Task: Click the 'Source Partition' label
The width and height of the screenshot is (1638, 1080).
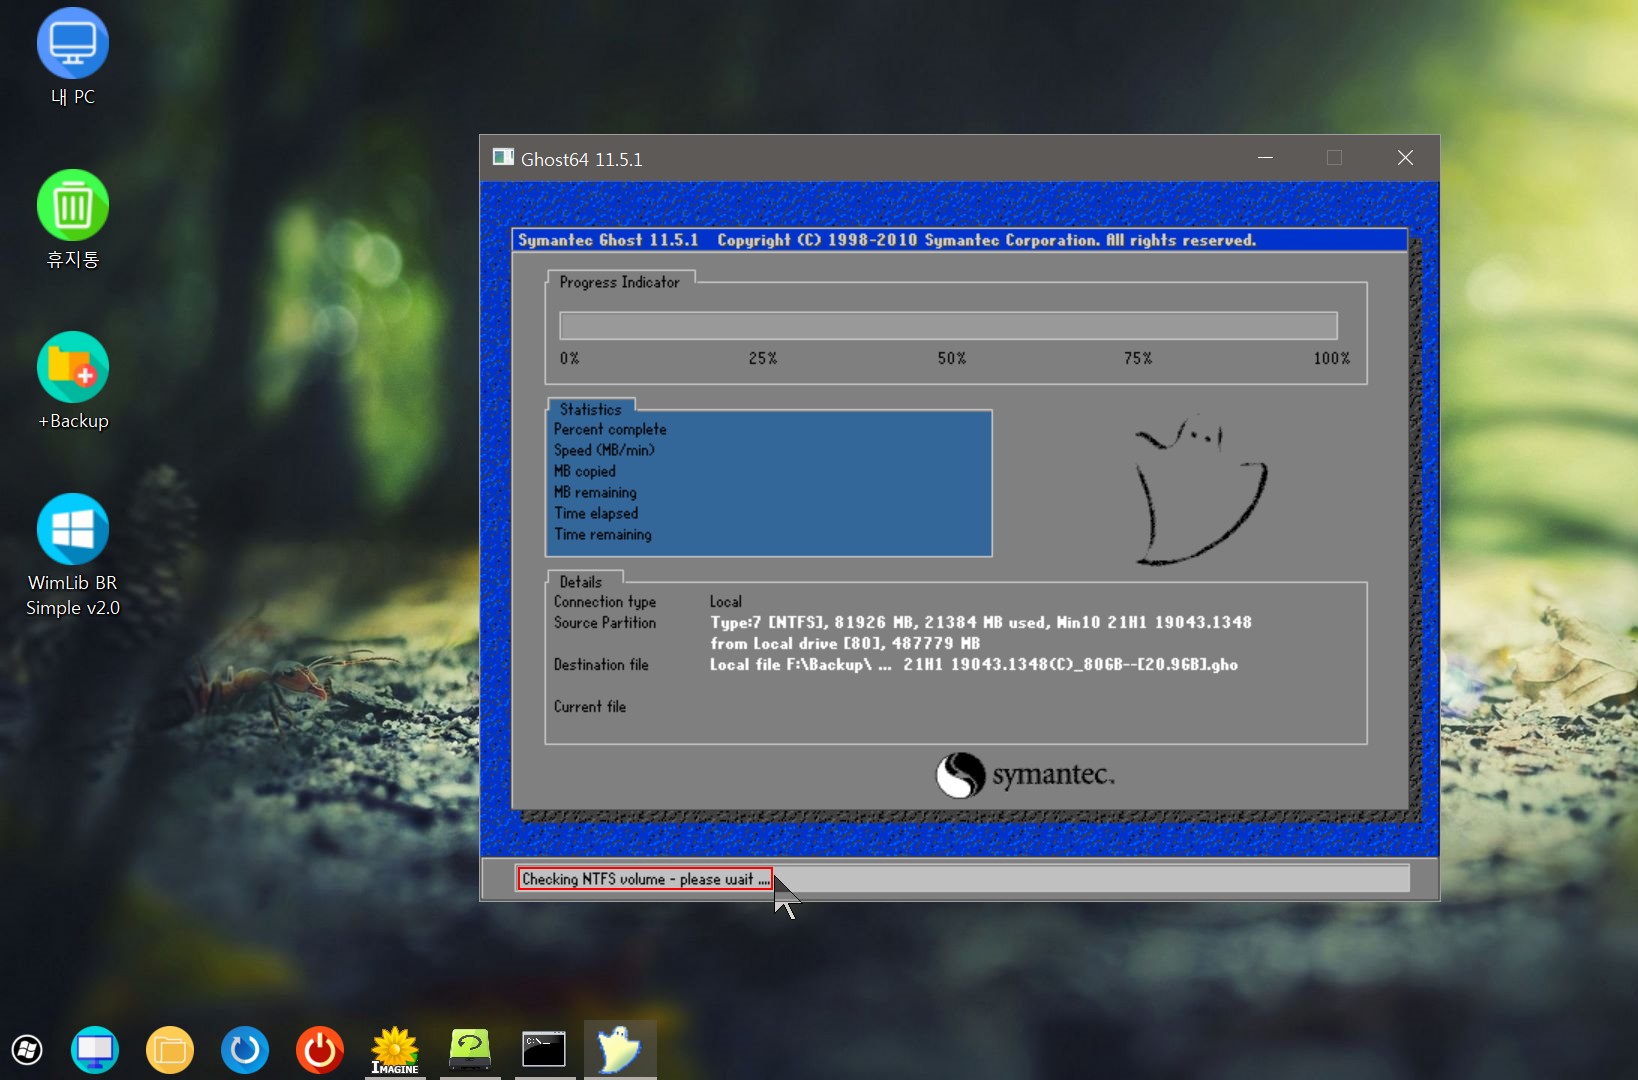Action: click(605, 622)
